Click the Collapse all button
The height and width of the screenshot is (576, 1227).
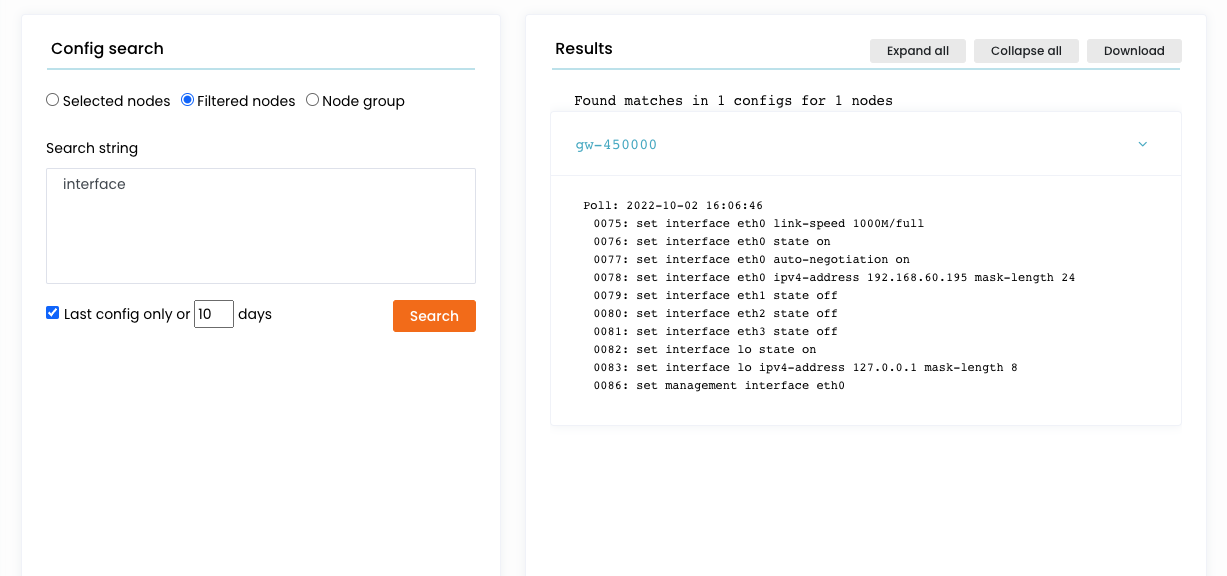pos(1025,51)
